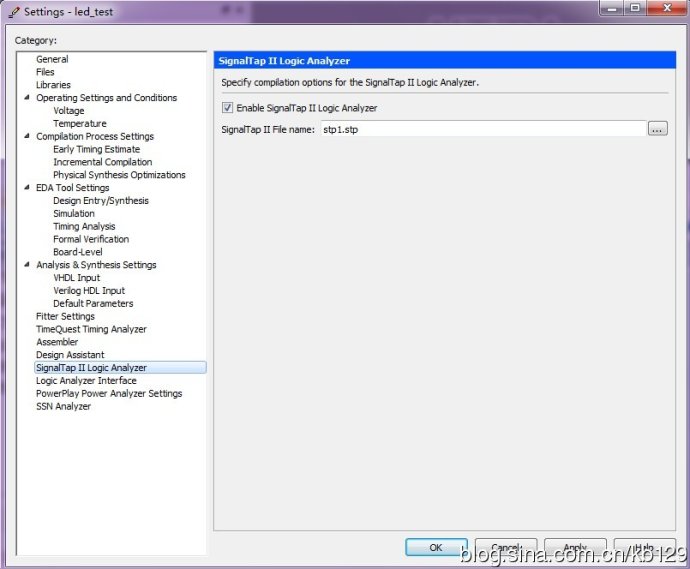Open Design Assistant

70,355
